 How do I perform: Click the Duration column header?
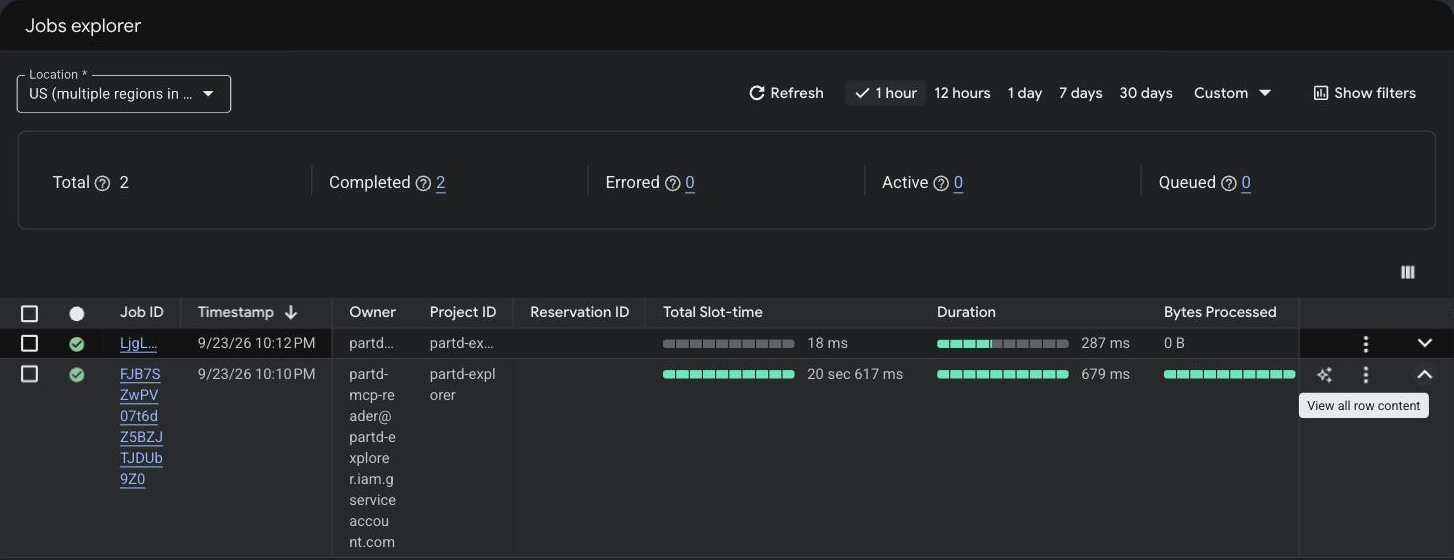click(x=966, y=312)
